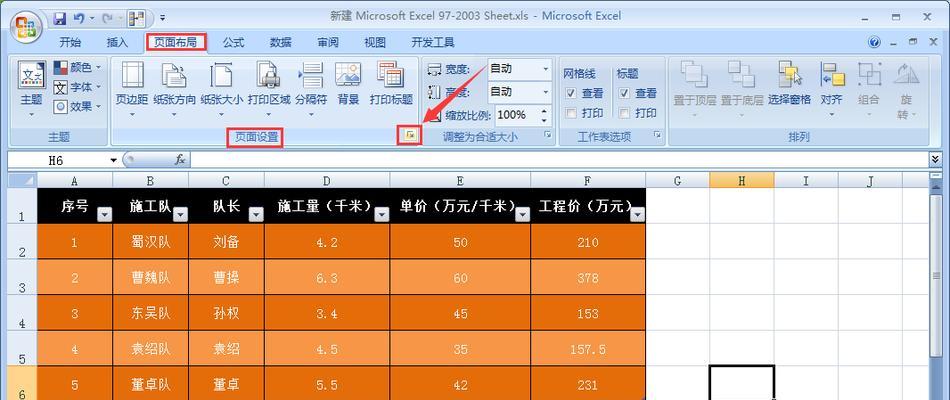Redo action in quick access toolbar

coord(110,18)
